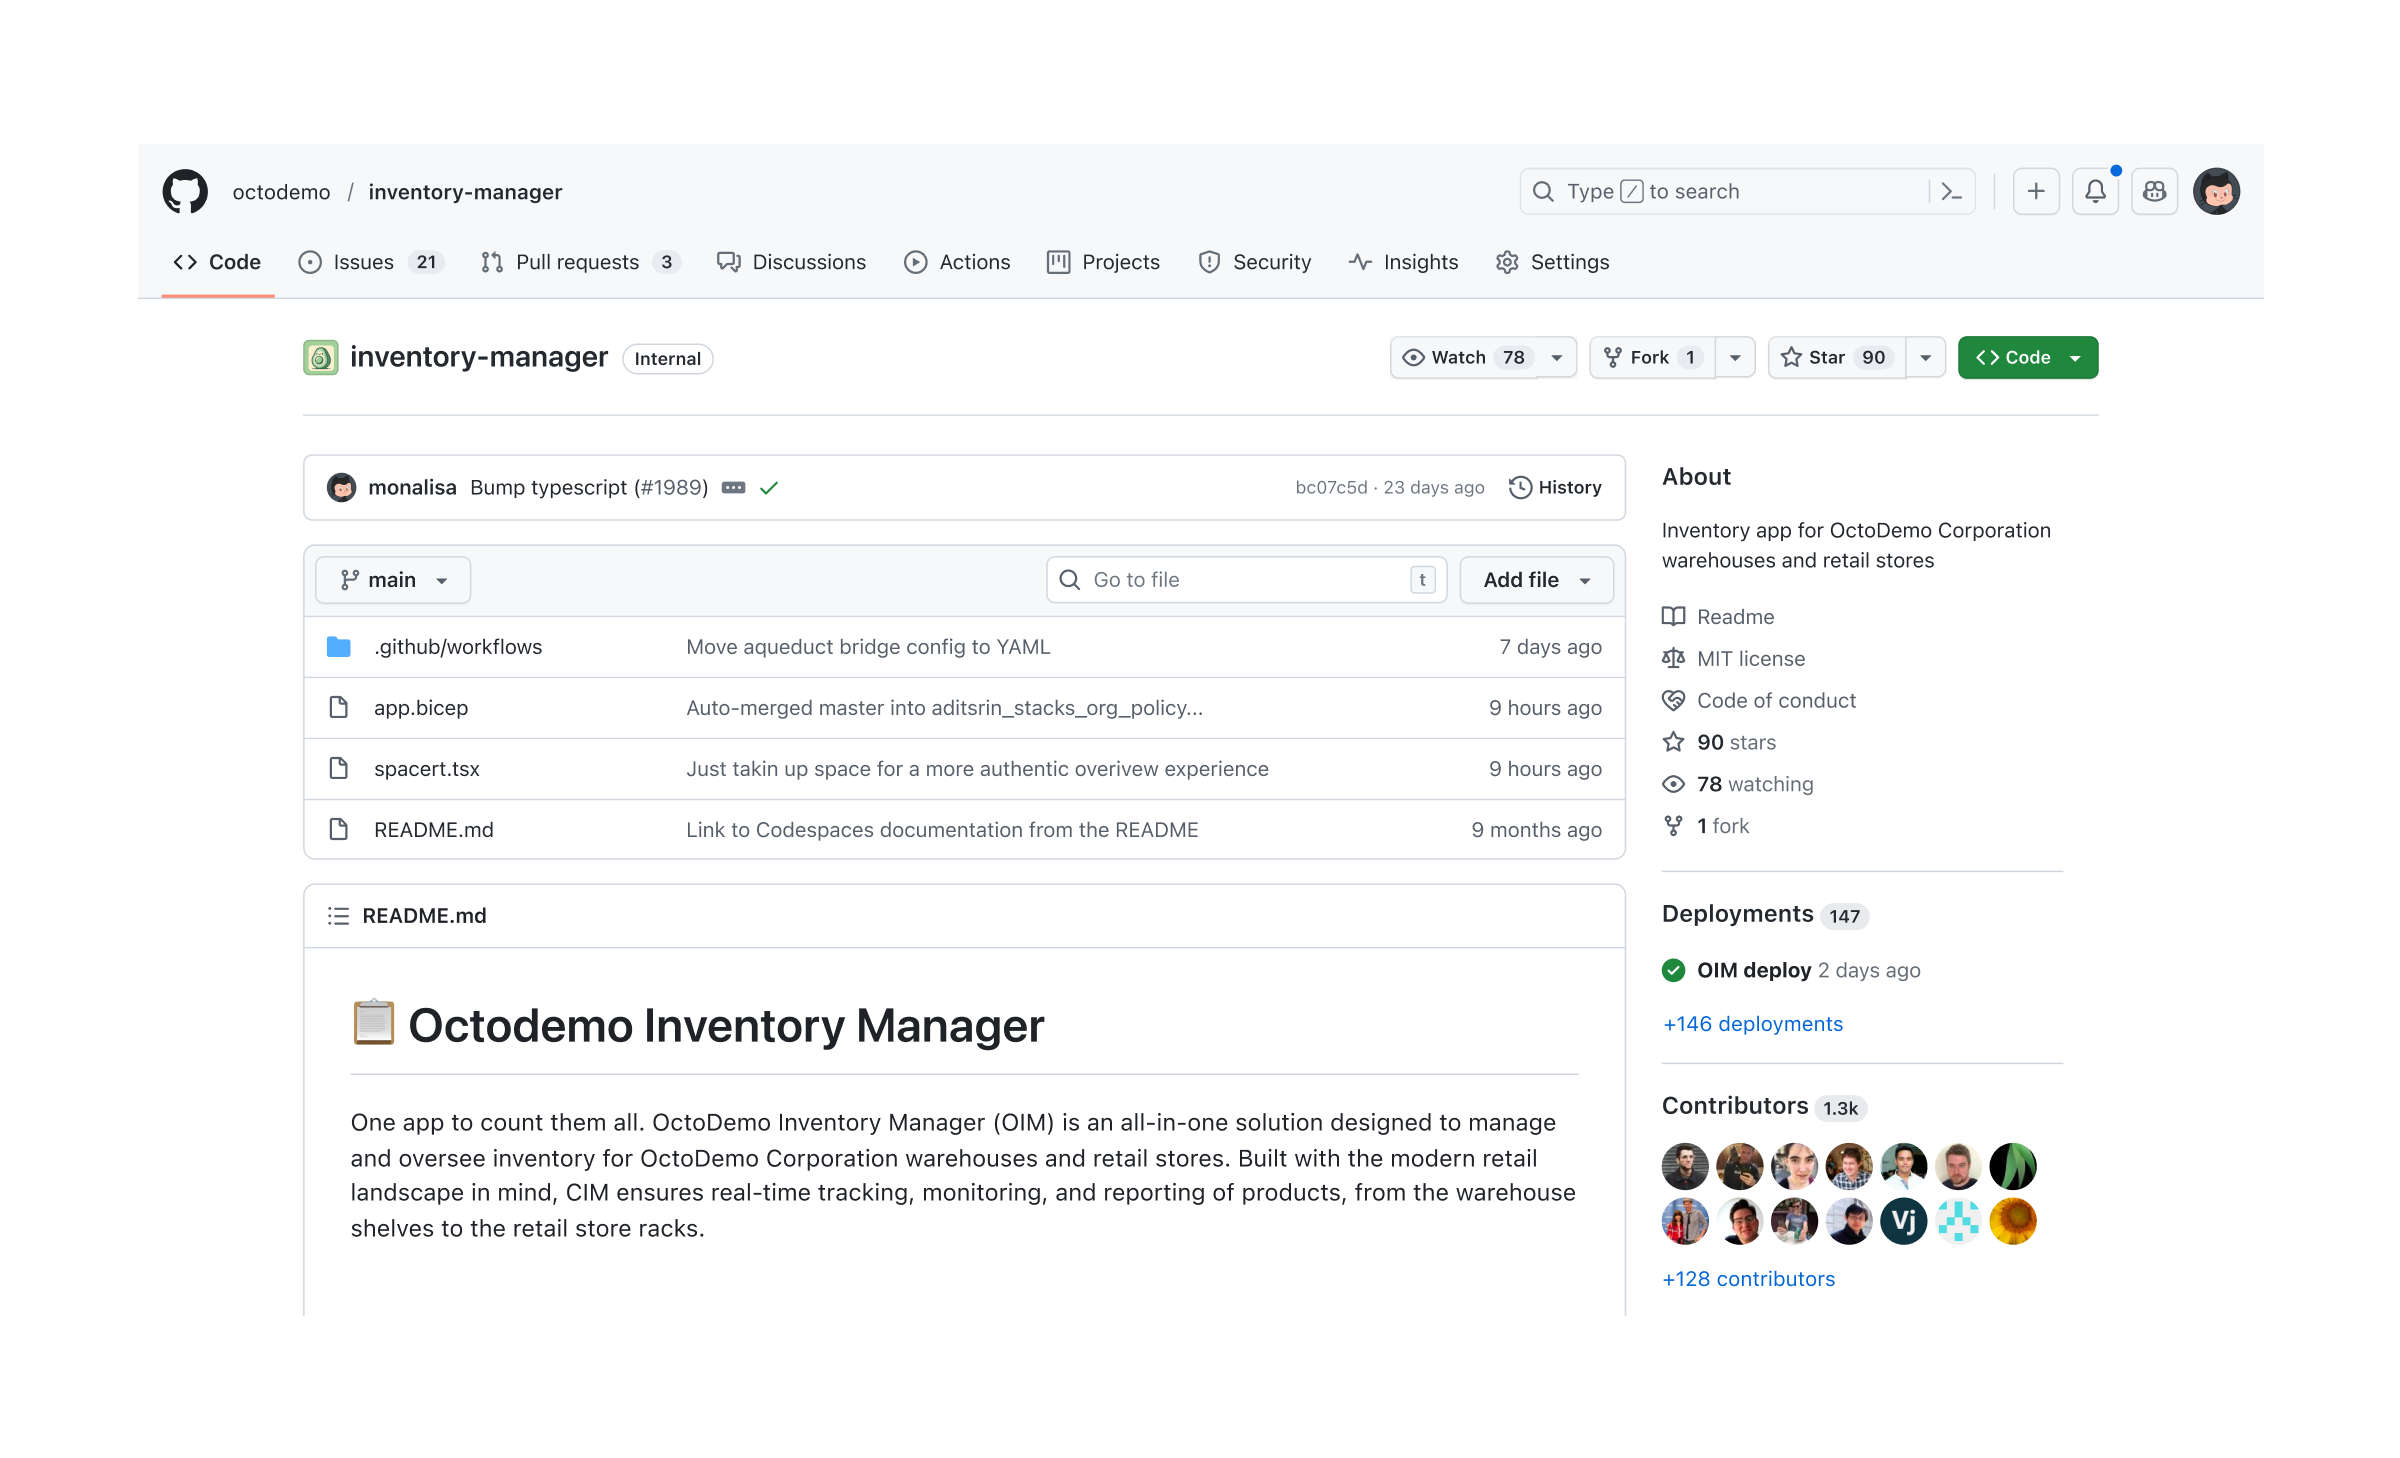The height and width of the screenshot is (1458, 2400).
Task: Open the Readme book icon
Action: 1673,616
